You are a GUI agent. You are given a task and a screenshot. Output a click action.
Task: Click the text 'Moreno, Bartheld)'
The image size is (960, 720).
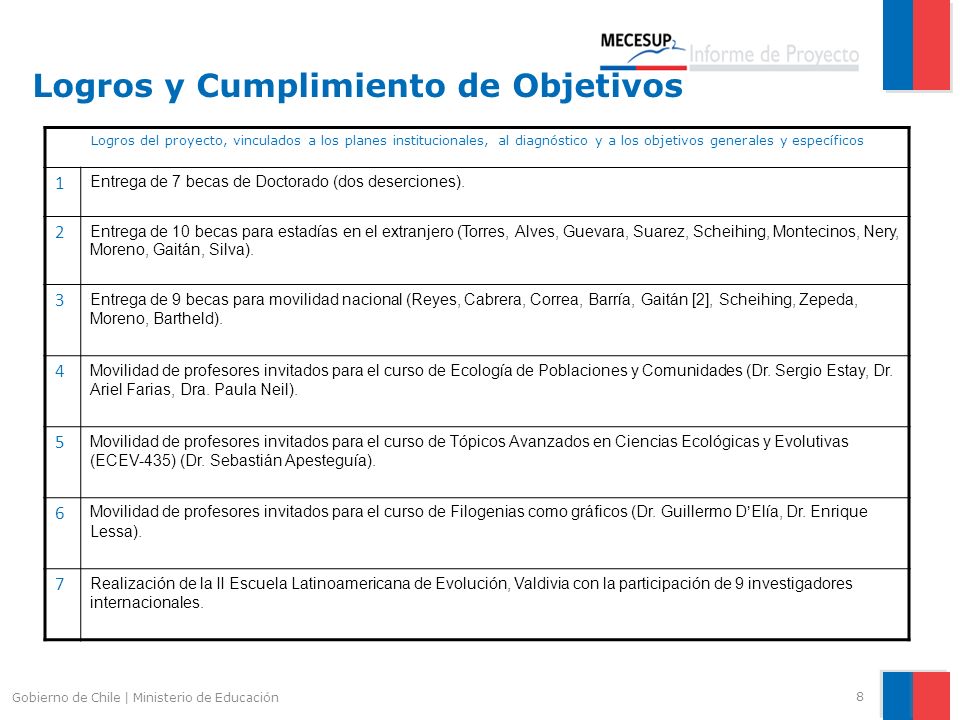156,319
